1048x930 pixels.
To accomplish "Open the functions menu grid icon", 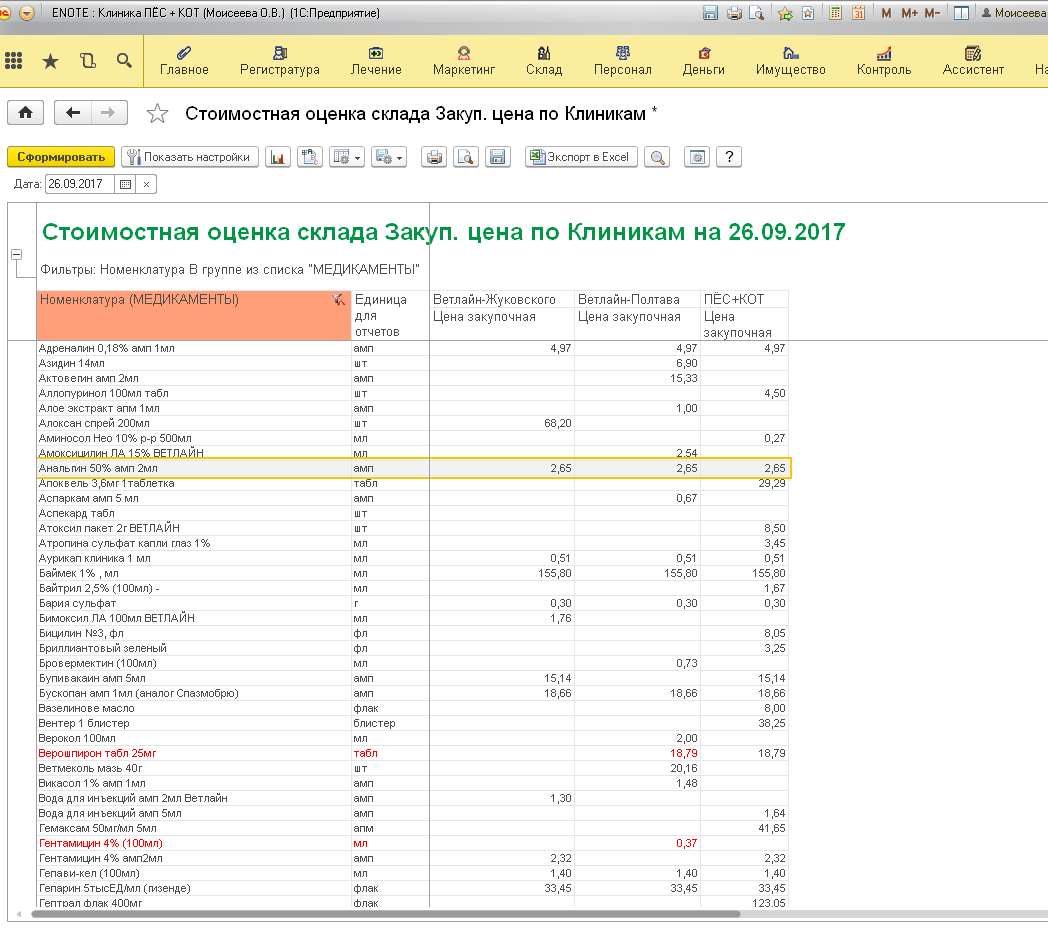I will pyautogui.click(x=13, y=61).
